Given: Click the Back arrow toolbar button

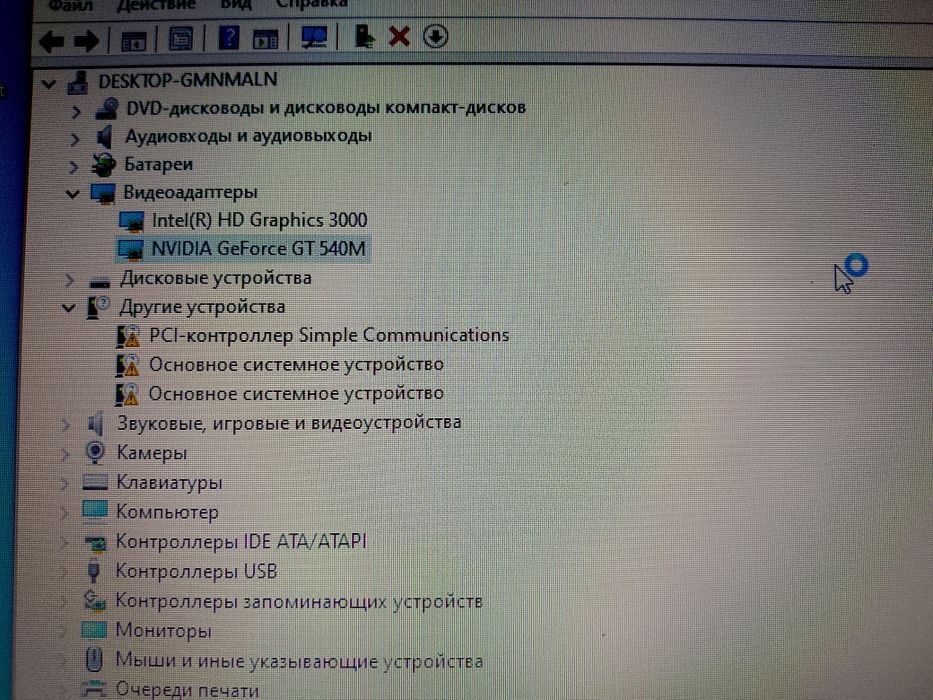Looking at the screenshot, I should tap(52, 41).
